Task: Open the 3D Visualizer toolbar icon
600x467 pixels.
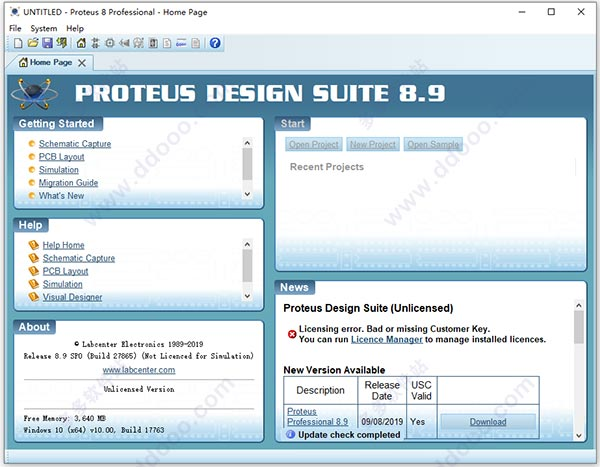Action: click(x=124, y=43)
